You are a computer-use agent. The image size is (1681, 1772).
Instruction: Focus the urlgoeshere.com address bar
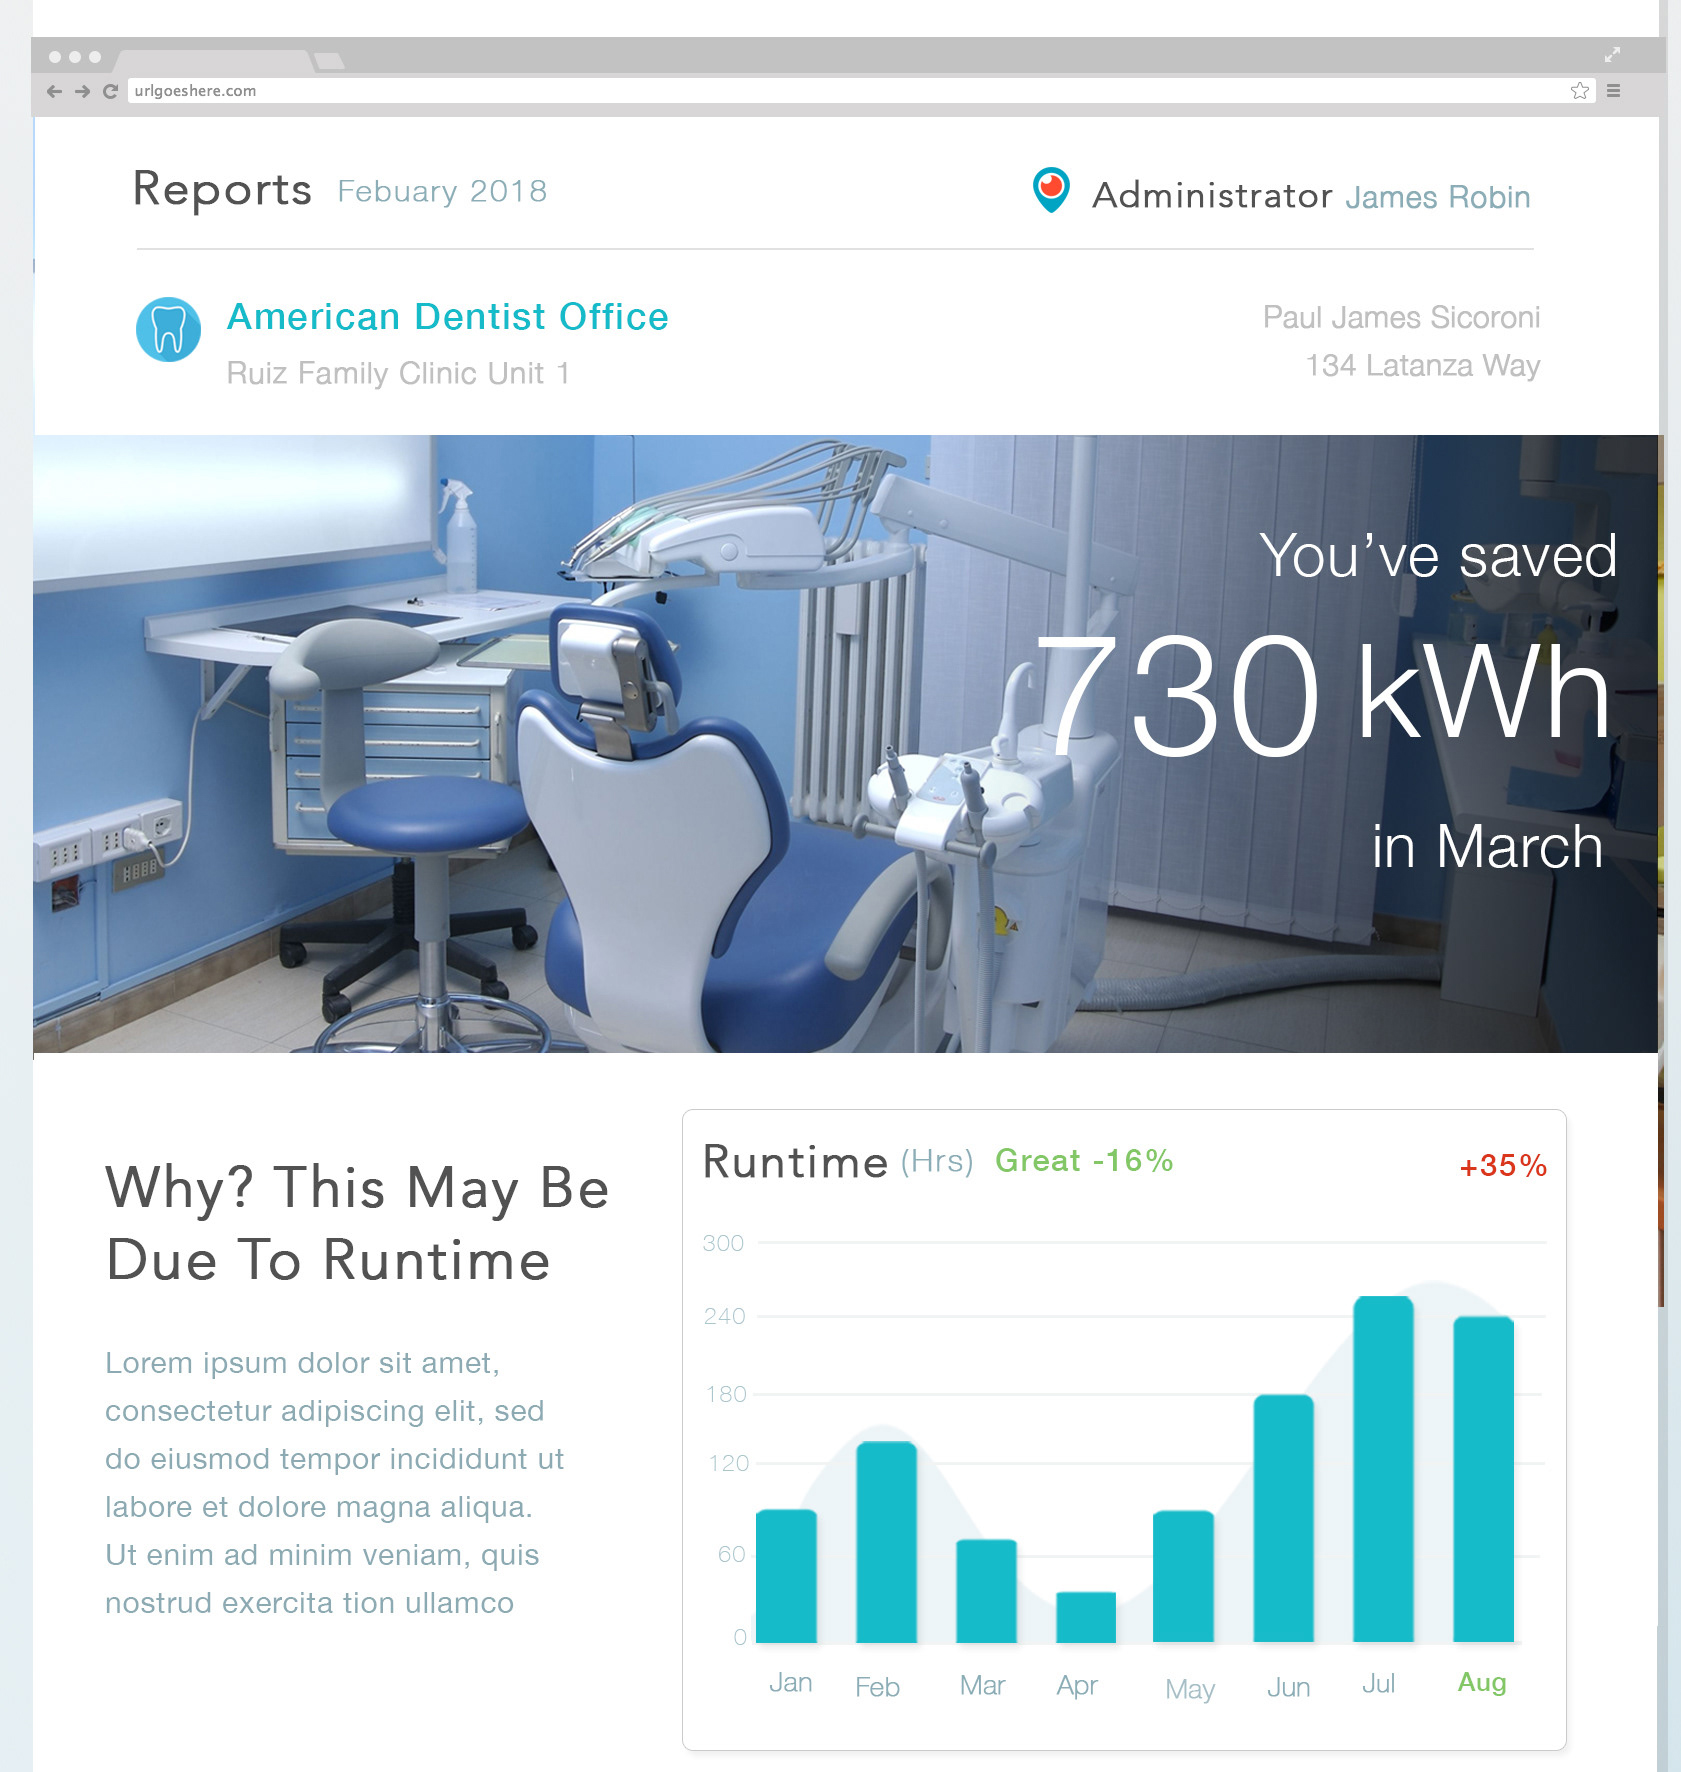(800, 91)
